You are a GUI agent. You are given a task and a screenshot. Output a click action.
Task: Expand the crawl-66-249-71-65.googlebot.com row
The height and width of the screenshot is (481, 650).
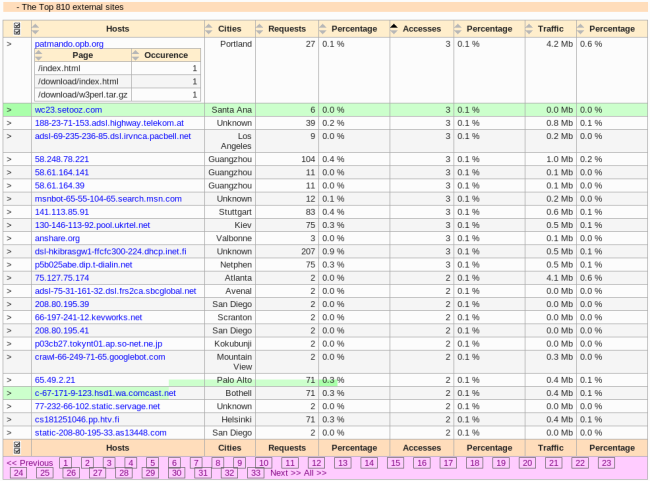coord(9,357)
